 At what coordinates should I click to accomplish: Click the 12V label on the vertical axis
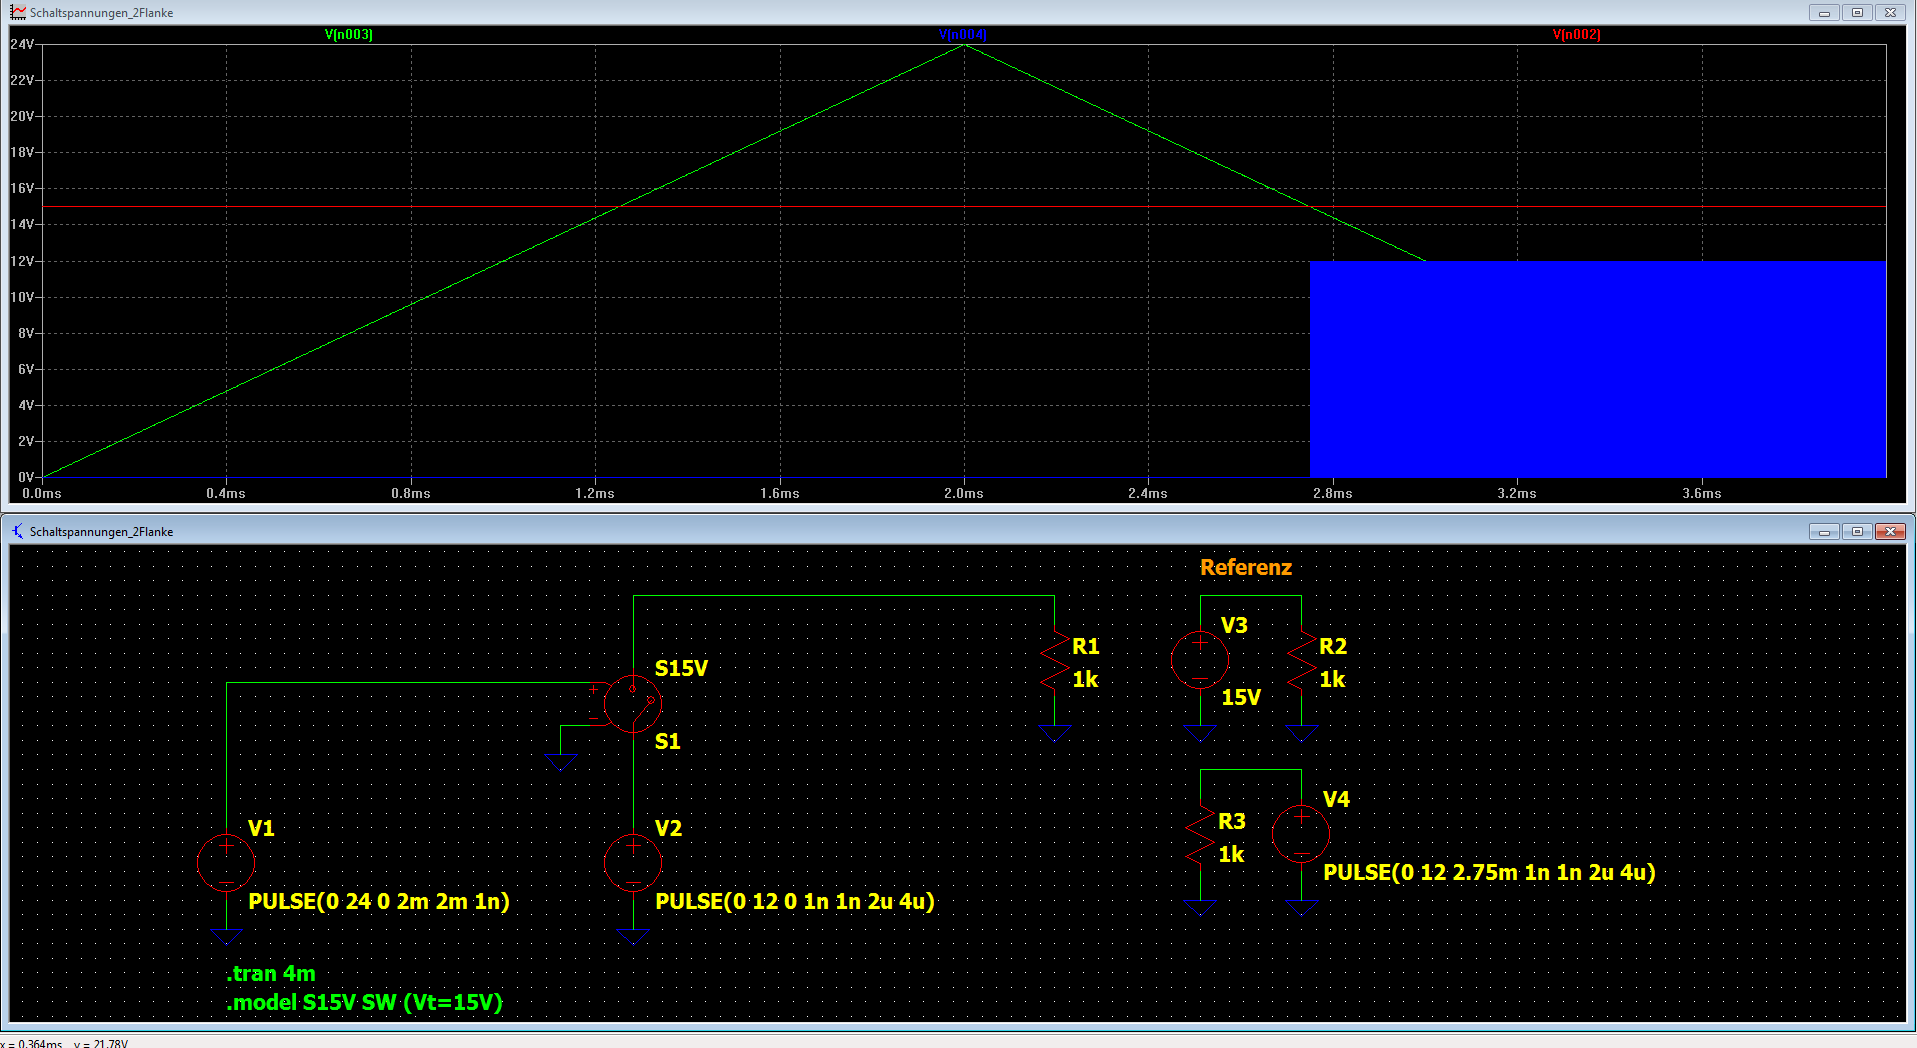pyautogui.click(x=22, y=261)
